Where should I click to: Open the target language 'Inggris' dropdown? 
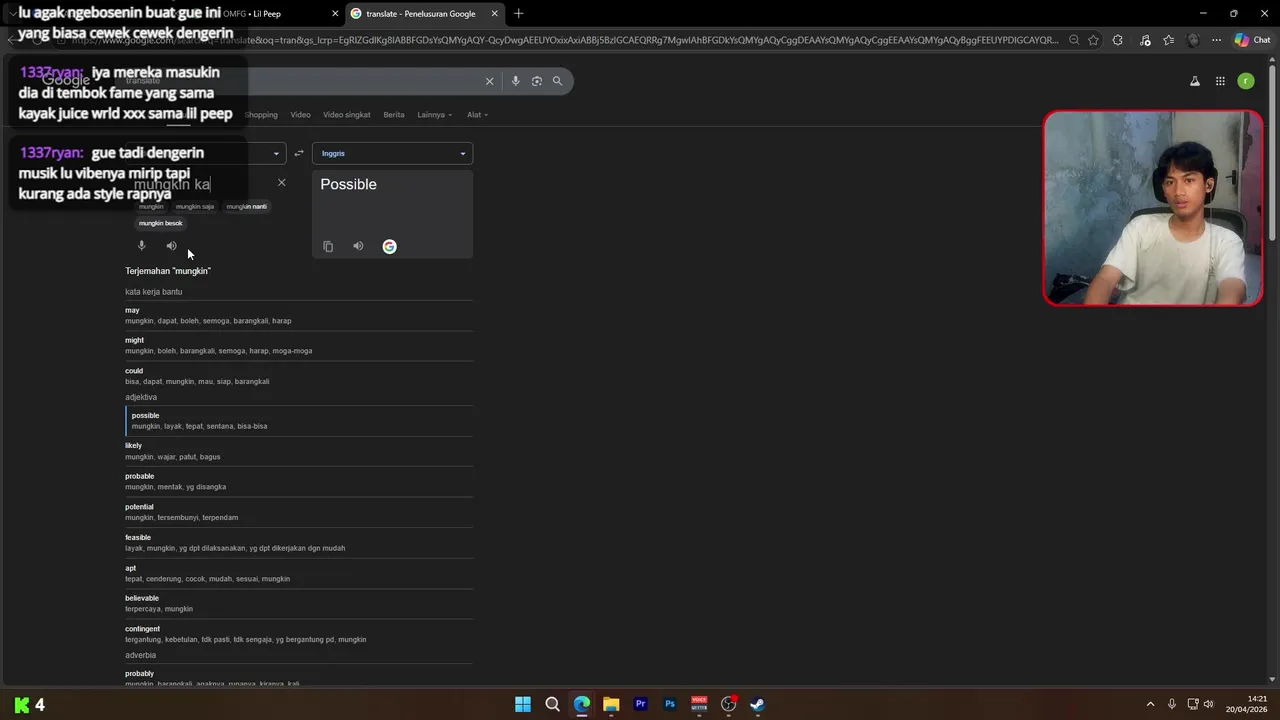(x=392, y=153)
